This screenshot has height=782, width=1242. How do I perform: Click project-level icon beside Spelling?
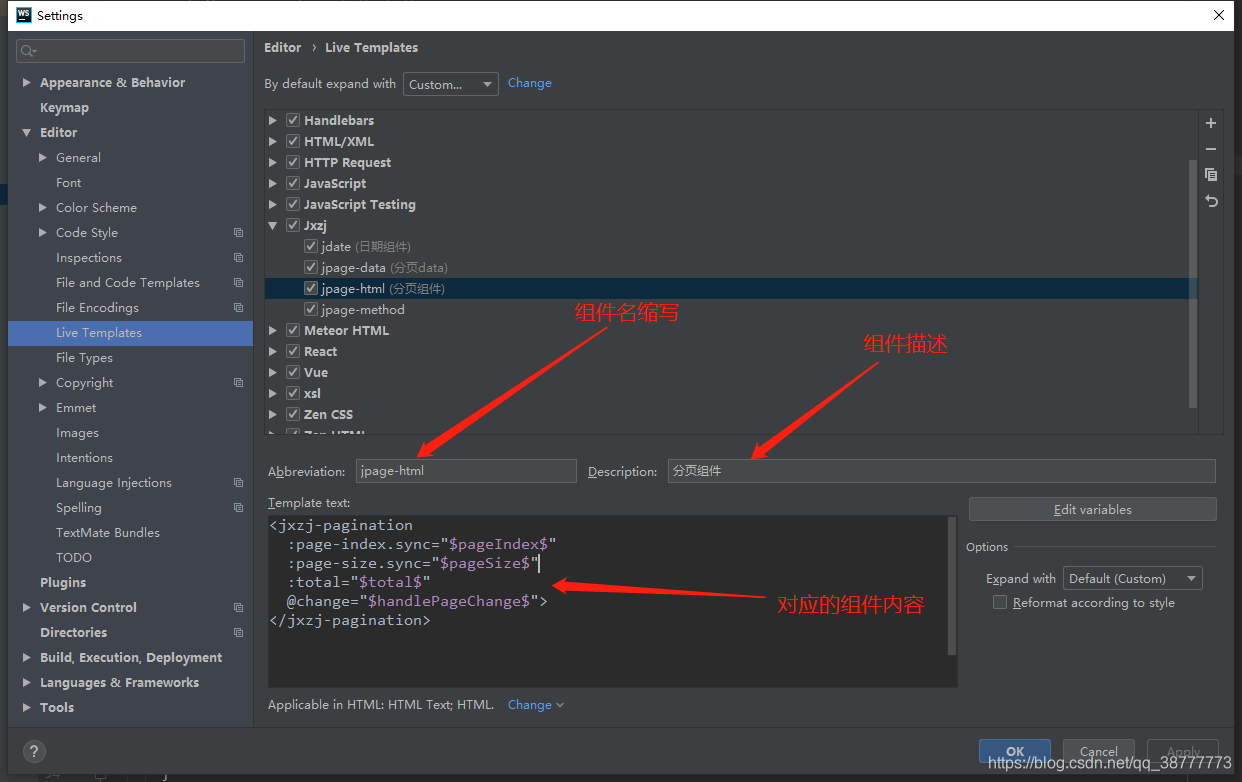point(238,508)
